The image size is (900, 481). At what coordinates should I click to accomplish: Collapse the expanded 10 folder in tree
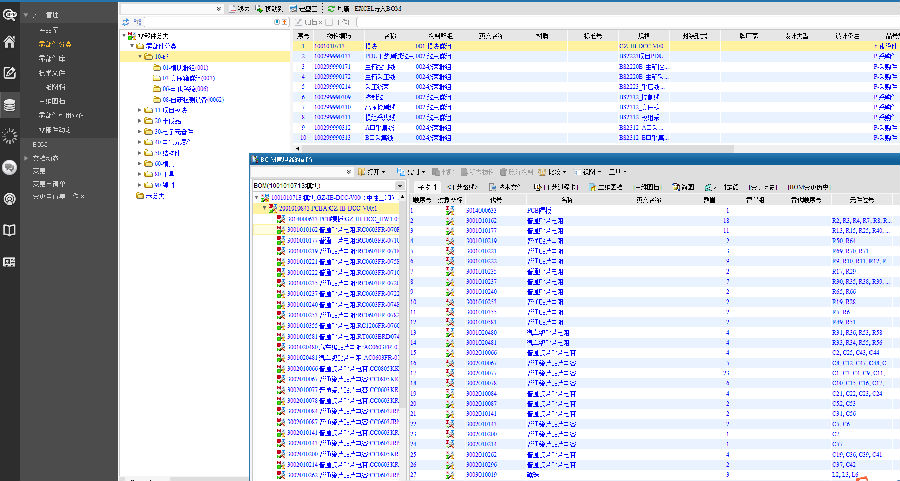click(139, 57)
